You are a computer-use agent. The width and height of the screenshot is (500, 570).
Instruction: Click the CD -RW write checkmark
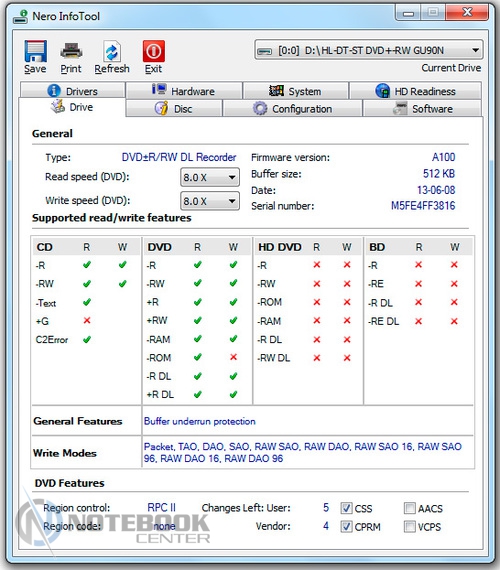[123, 283]
